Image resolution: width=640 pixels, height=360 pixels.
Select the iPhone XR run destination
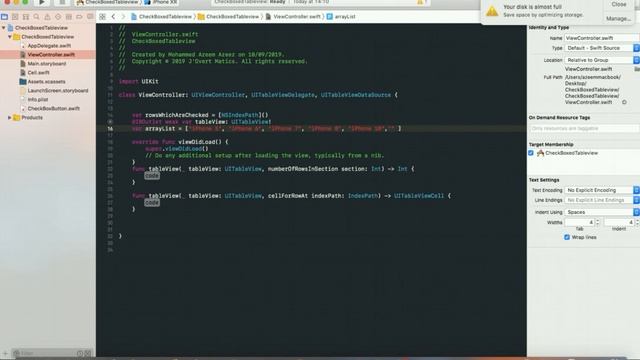161,2
